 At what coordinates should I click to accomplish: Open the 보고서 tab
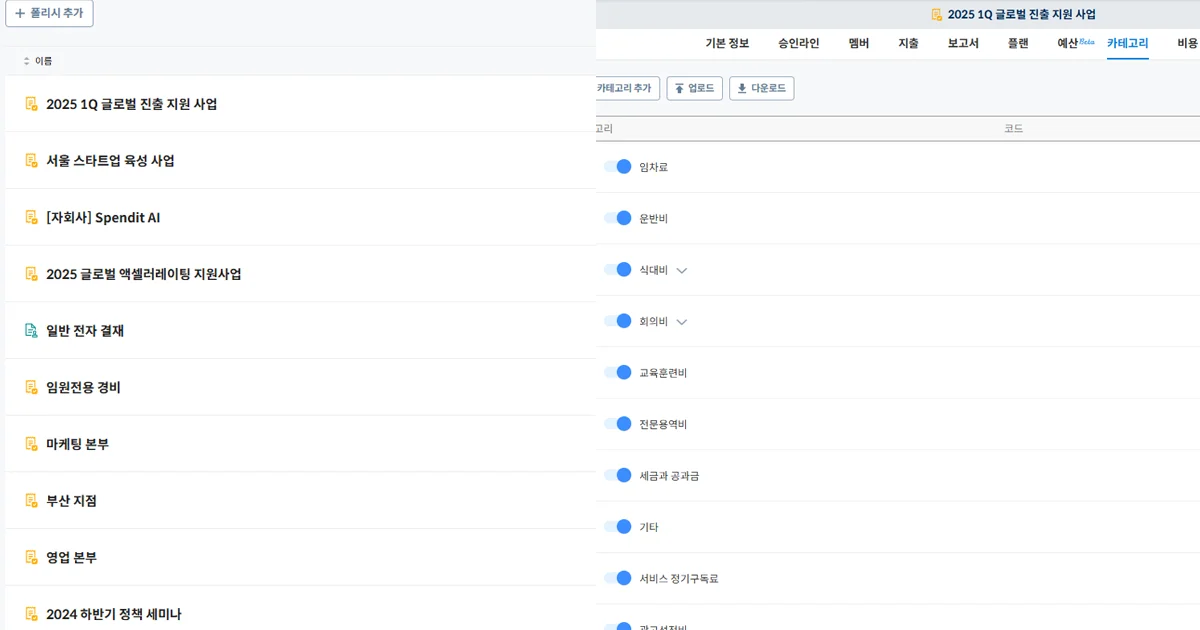coord(962,43)
